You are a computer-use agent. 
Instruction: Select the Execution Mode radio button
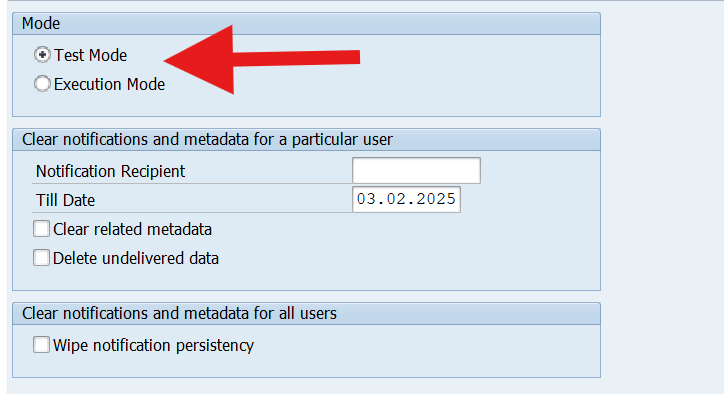pyautogui.click(x=42, y=84)
